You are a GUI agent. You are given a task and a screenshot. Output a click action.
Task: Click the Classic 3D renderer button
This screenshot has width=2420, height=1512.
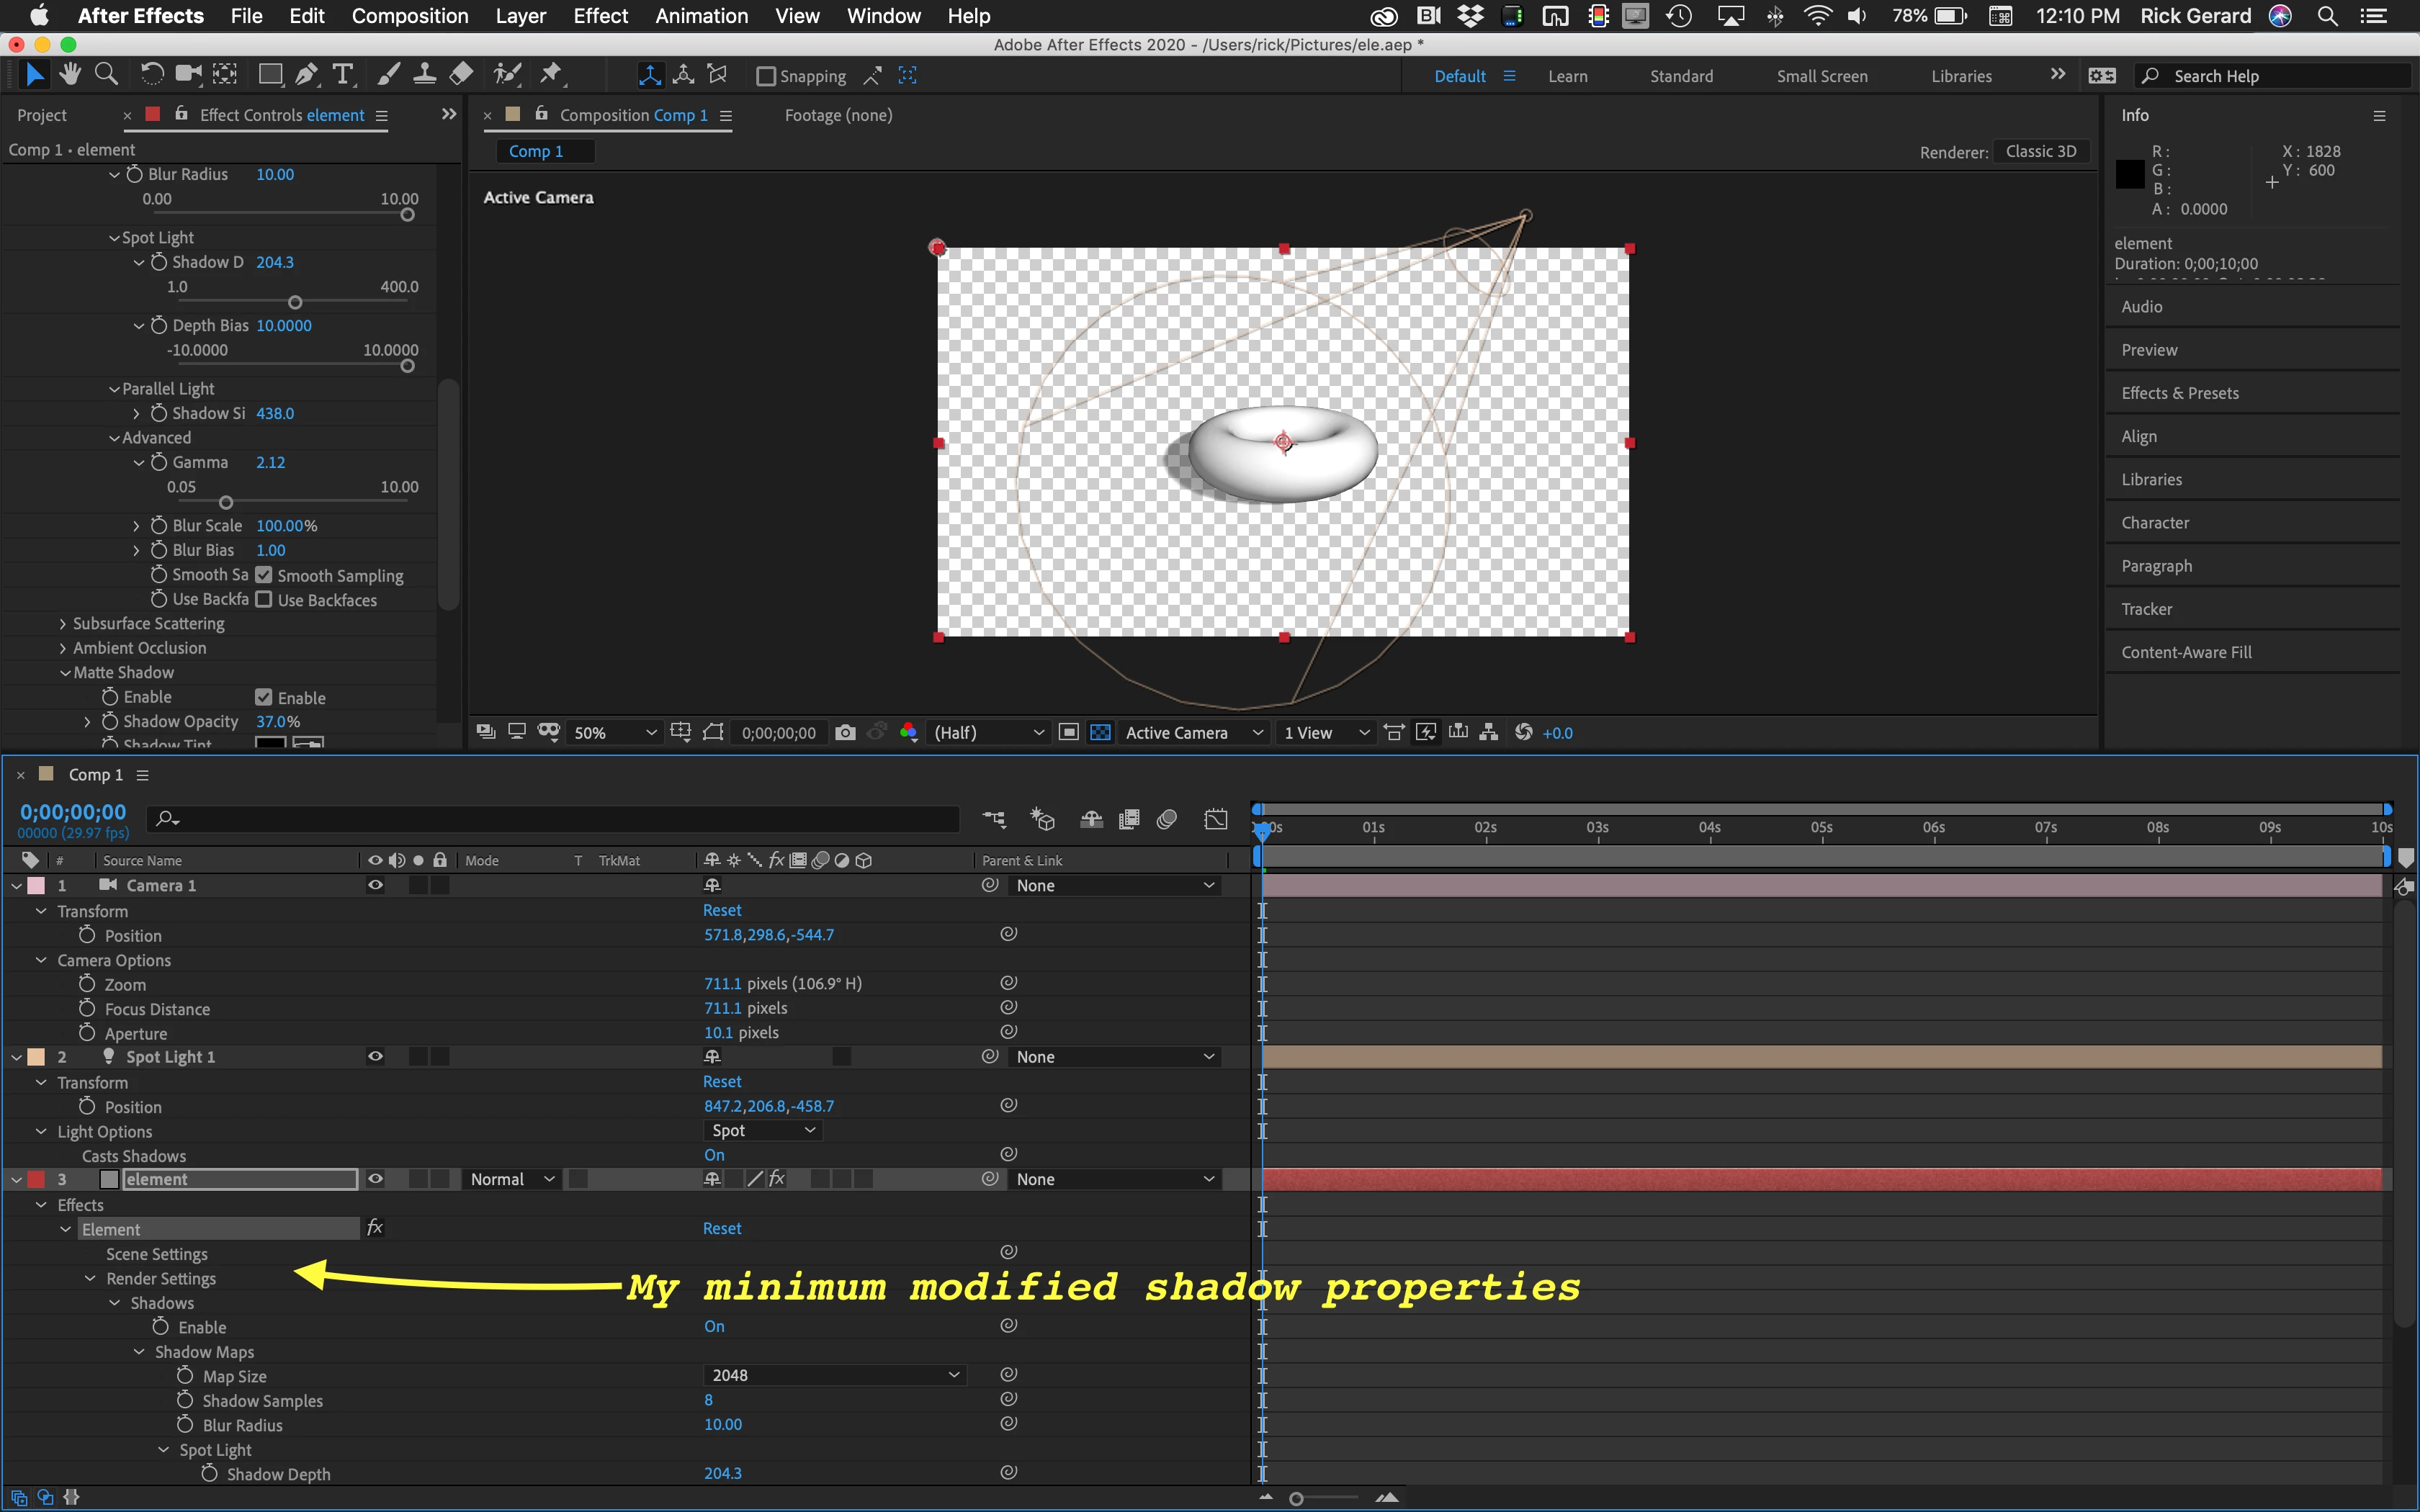(2040, 152)
